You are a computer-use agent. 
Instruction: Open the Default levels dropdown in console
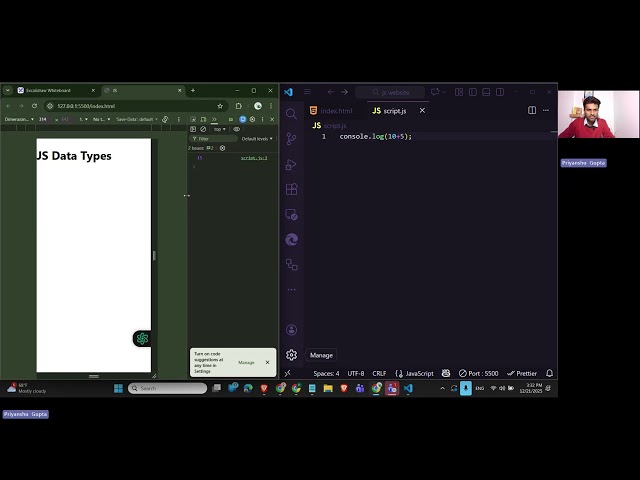tap(257, 139)
